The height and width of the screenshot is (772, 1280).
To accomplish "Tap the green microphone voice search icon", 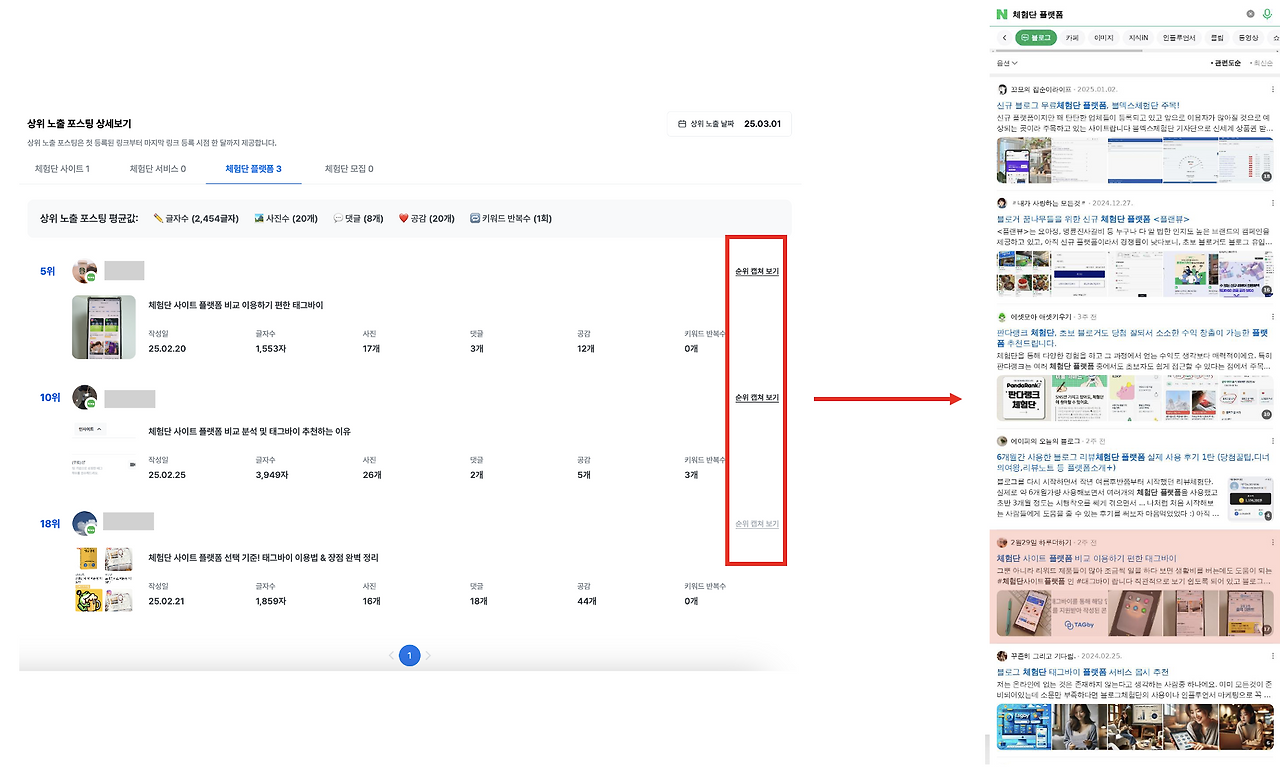I will point(1267,14).
